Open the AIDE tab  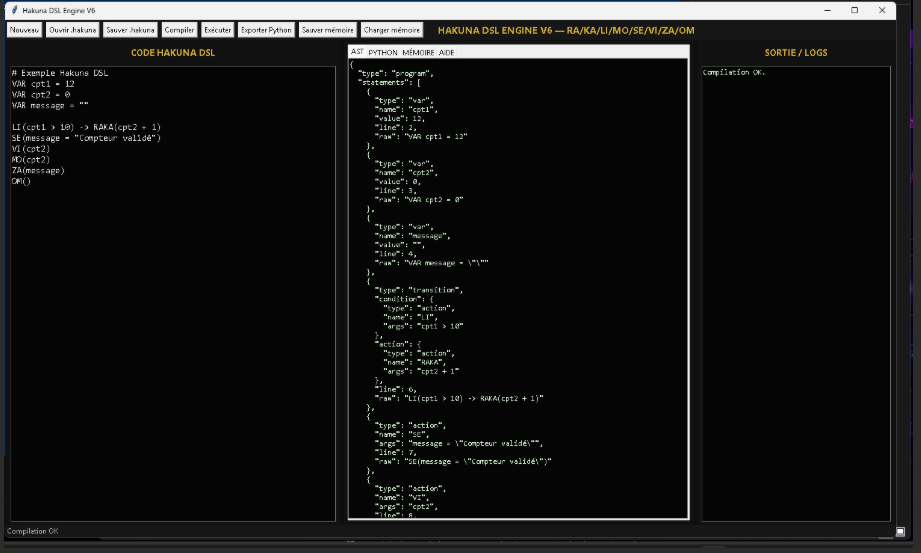tap(446, 52)
